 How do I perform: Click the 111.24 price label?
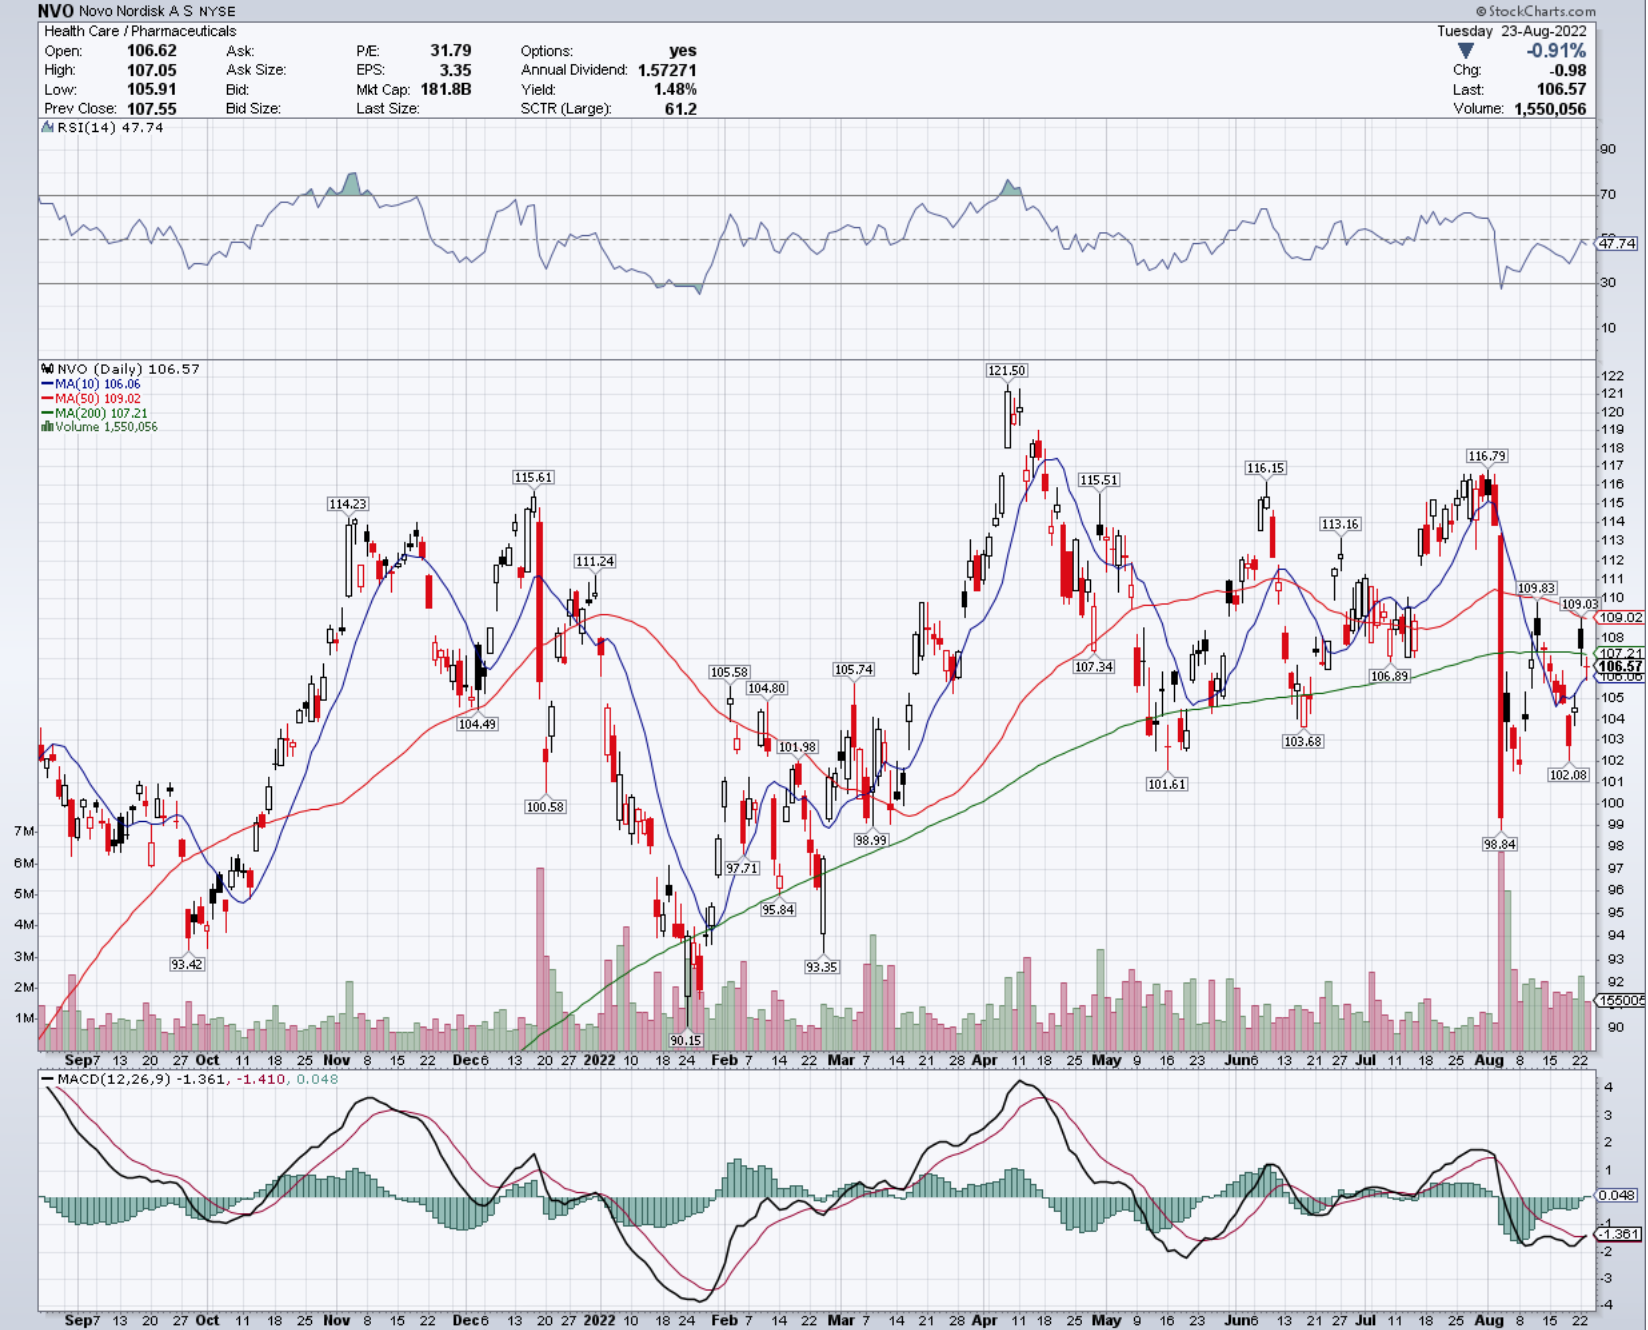point(595,561)
